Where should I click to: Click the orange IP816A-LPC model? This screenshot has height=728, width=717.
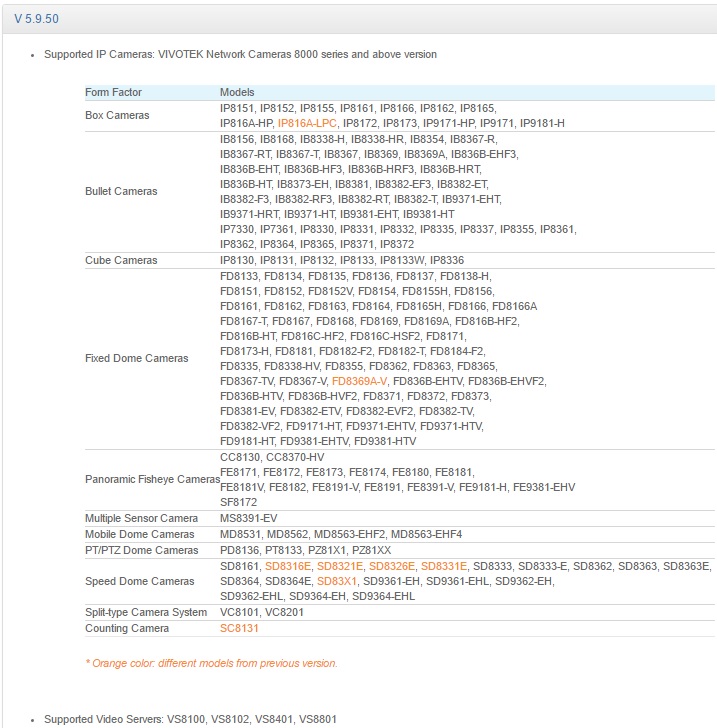(x=307, y=124)
